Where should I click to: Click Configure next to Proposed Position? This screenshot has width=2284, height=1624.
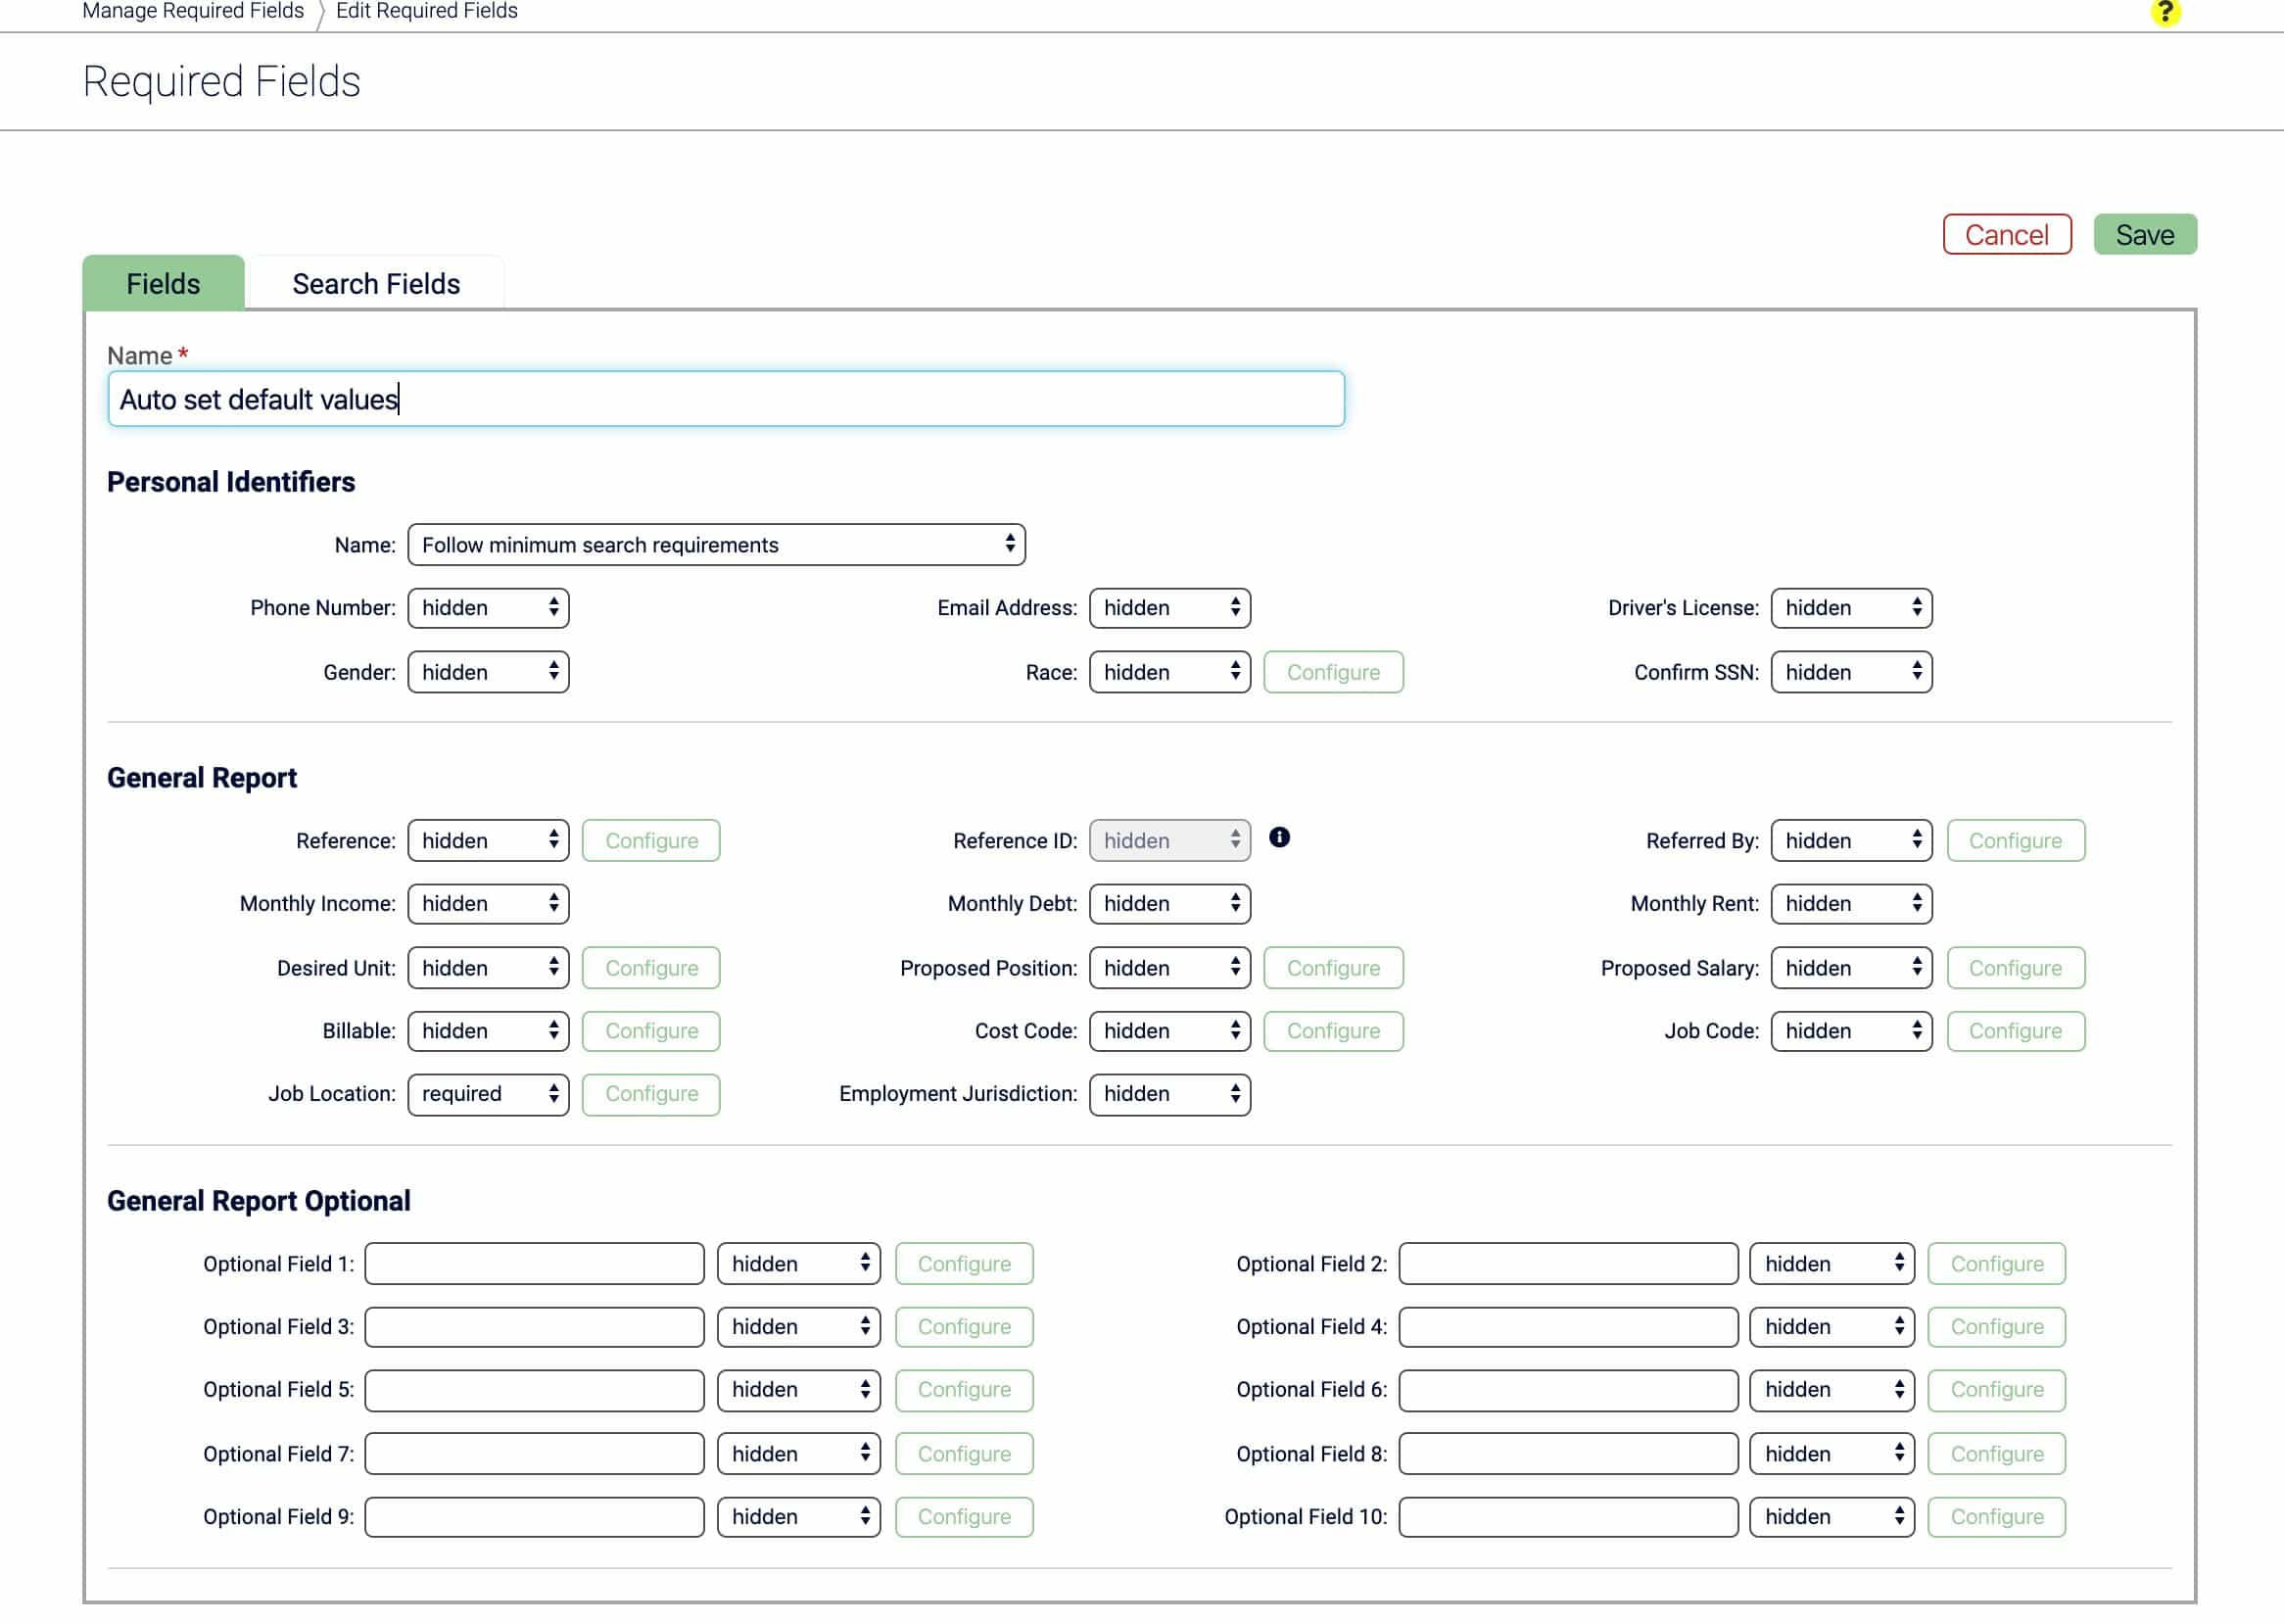(1333, 967)
